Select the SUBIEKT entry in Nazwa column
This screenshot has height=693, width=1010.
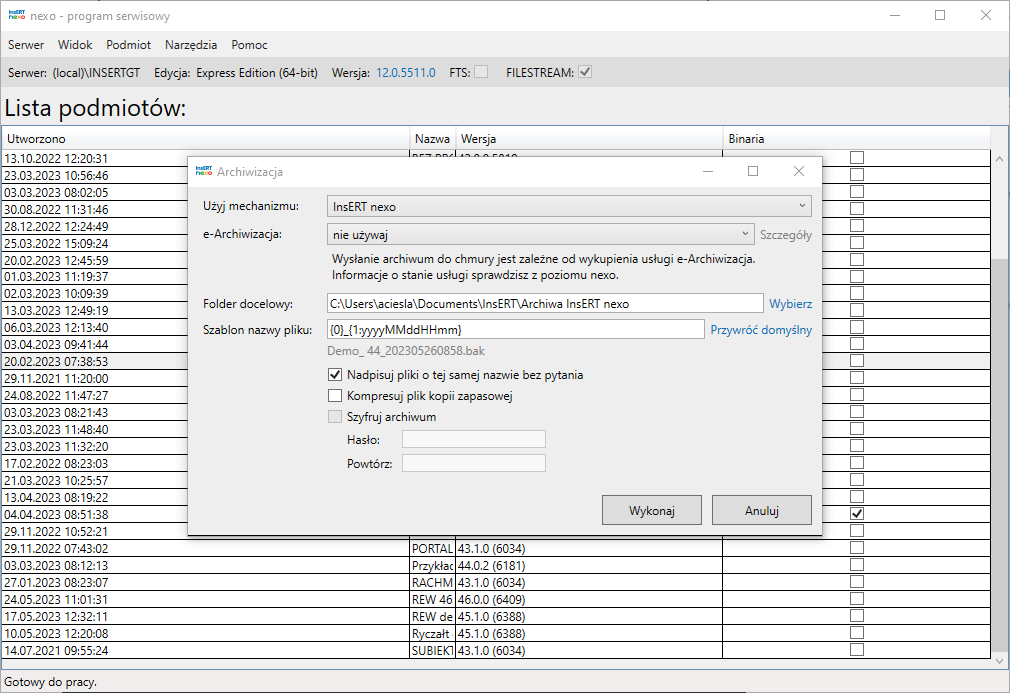coord(432,650)
